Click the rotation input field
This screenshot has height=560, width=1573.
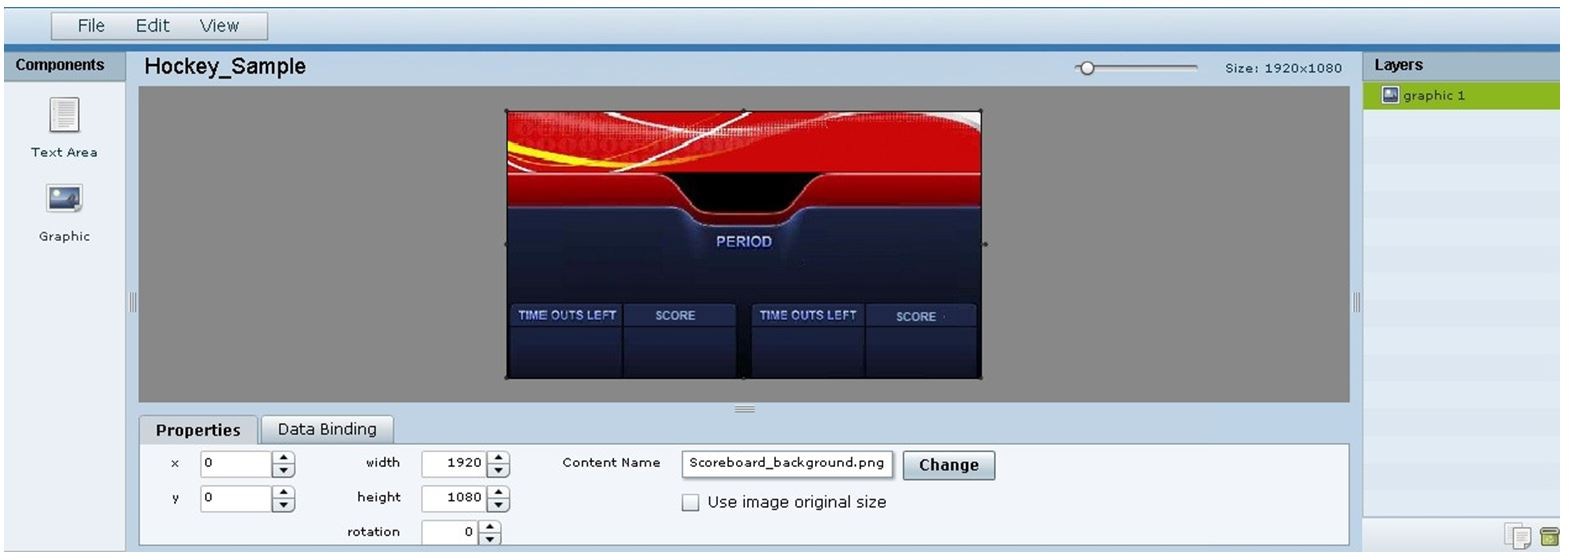[x=450, y=532]
